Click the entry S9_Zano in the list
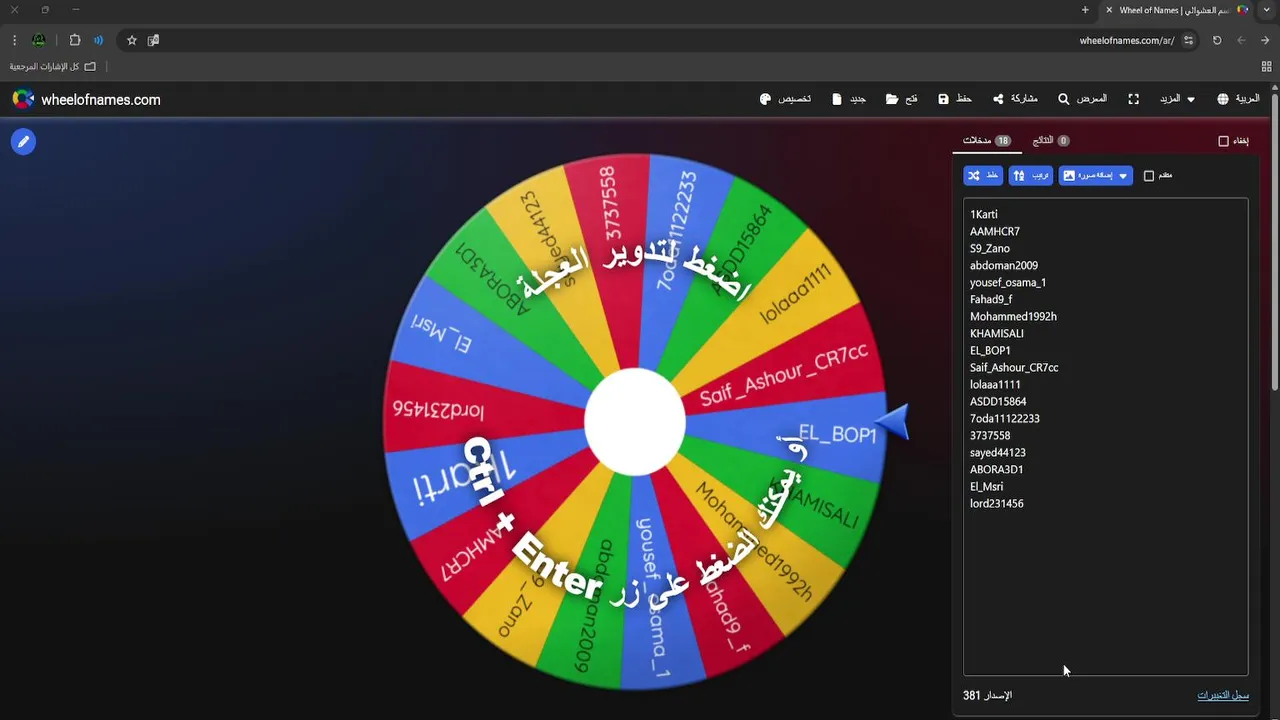This screenshot has height=720, width=1280. pyautogui.click(x=990, y=248)
